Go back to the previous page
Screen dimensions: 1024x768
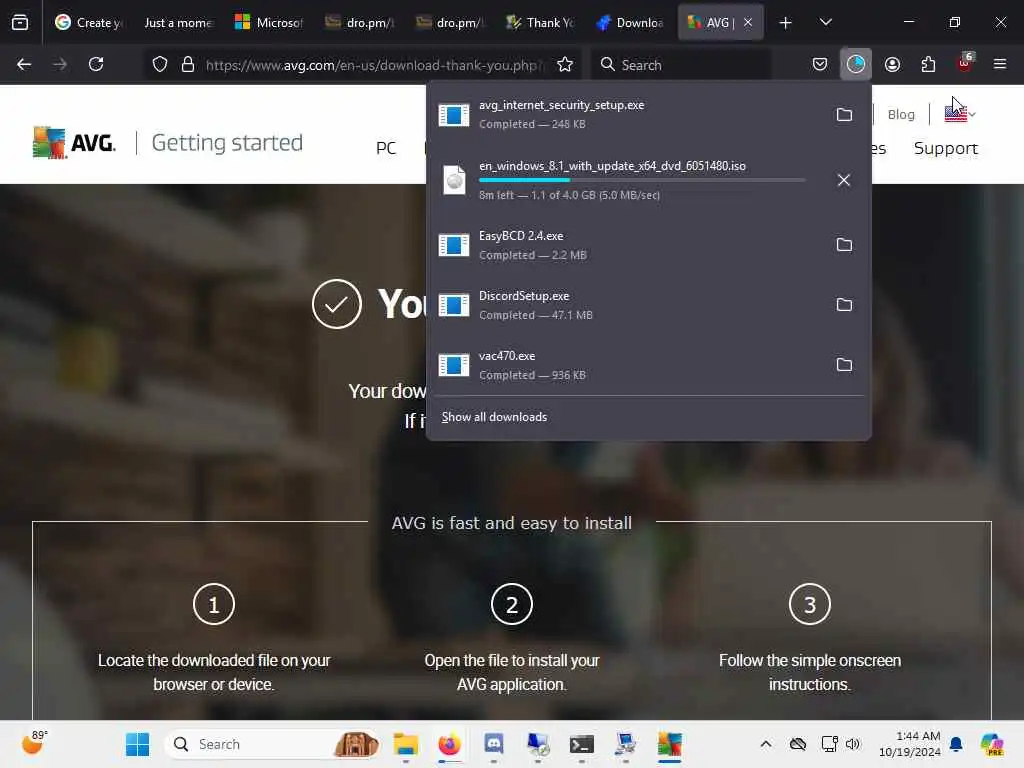24,64
